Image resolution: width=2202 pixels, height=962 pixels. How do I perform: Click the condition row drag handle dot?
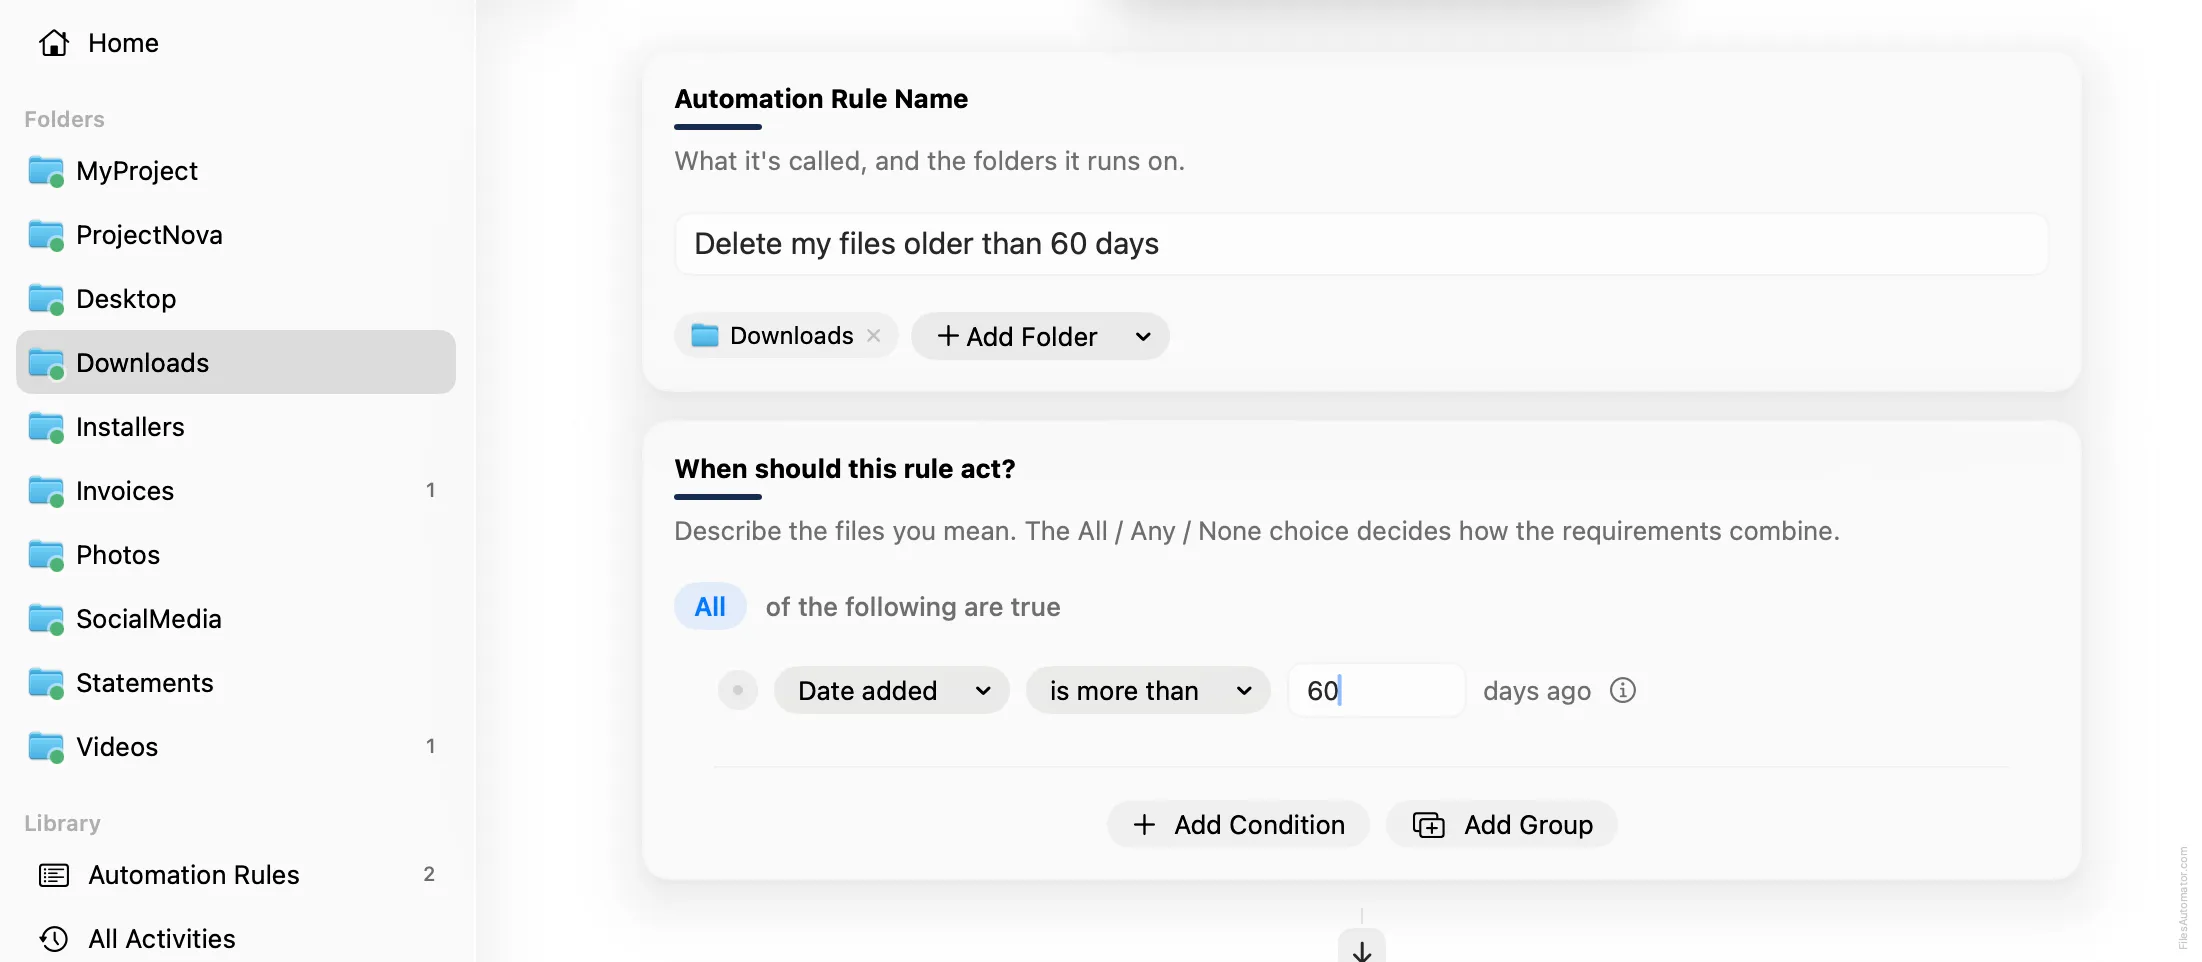coord(738,690)
